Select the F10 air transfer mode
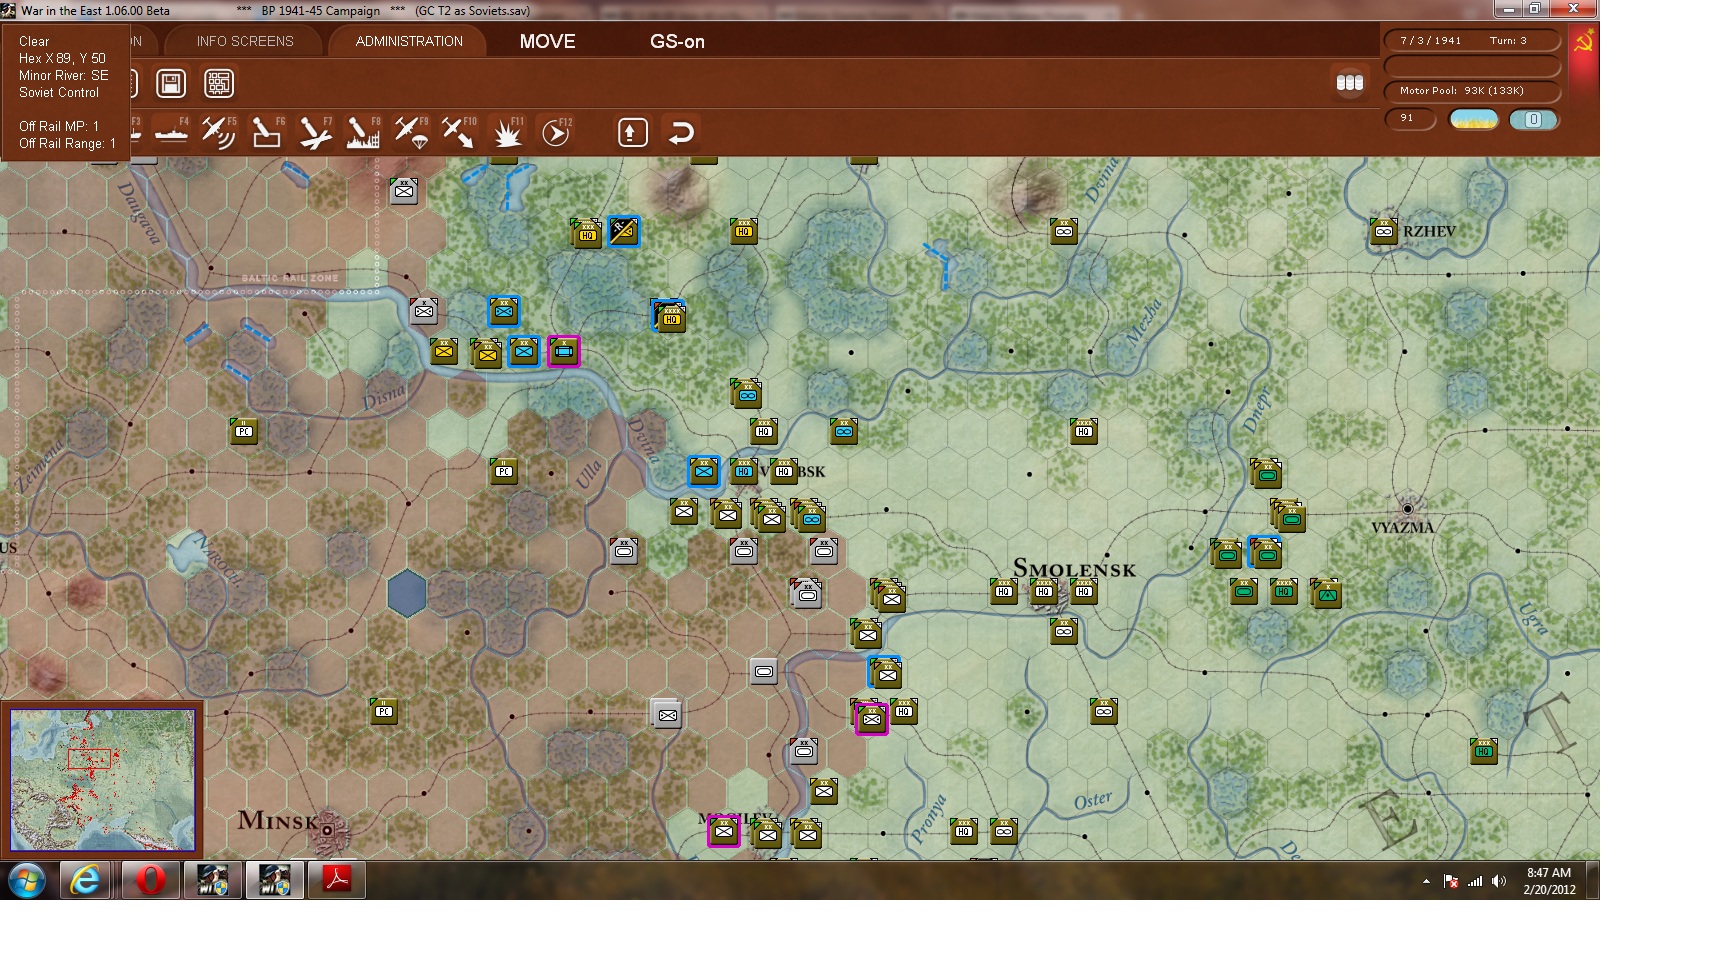 coord(459,132)
